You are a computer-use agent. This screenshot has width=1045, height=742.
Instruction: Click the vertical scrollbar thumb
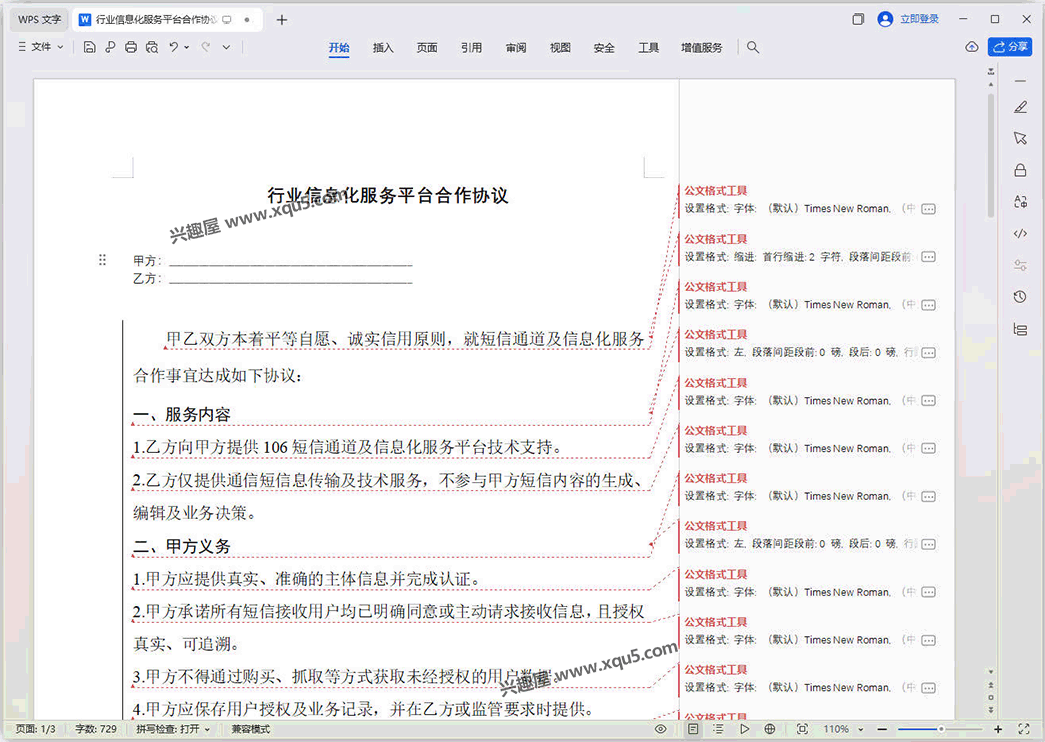991,155
